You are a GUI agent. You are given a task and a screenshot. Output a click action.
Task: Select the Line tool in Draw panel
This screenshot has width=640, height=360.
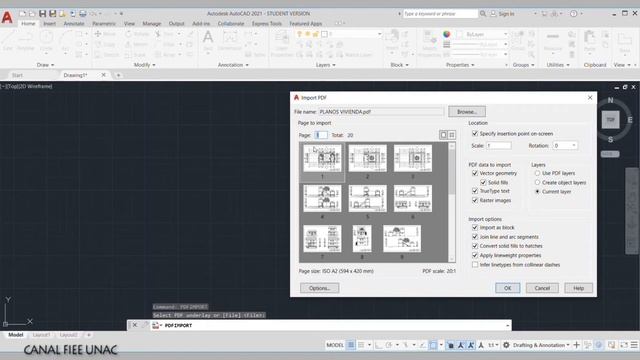coord(8,41)
